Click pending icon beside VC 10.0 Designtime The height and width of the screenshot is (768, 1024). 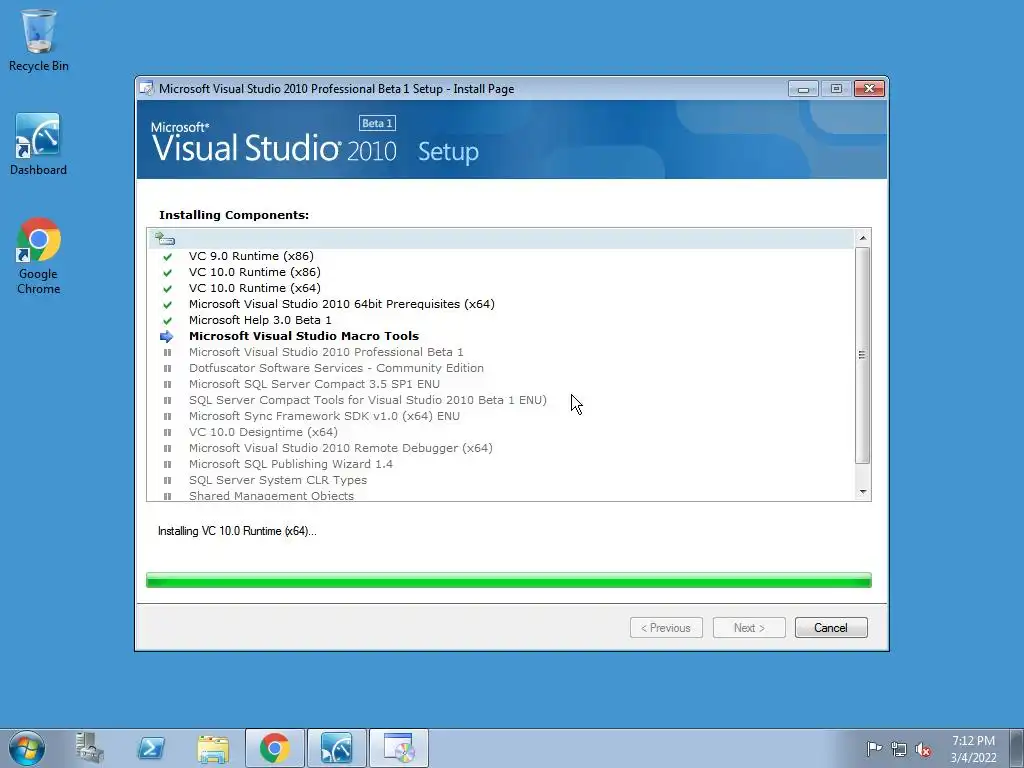tap(167, 432)
